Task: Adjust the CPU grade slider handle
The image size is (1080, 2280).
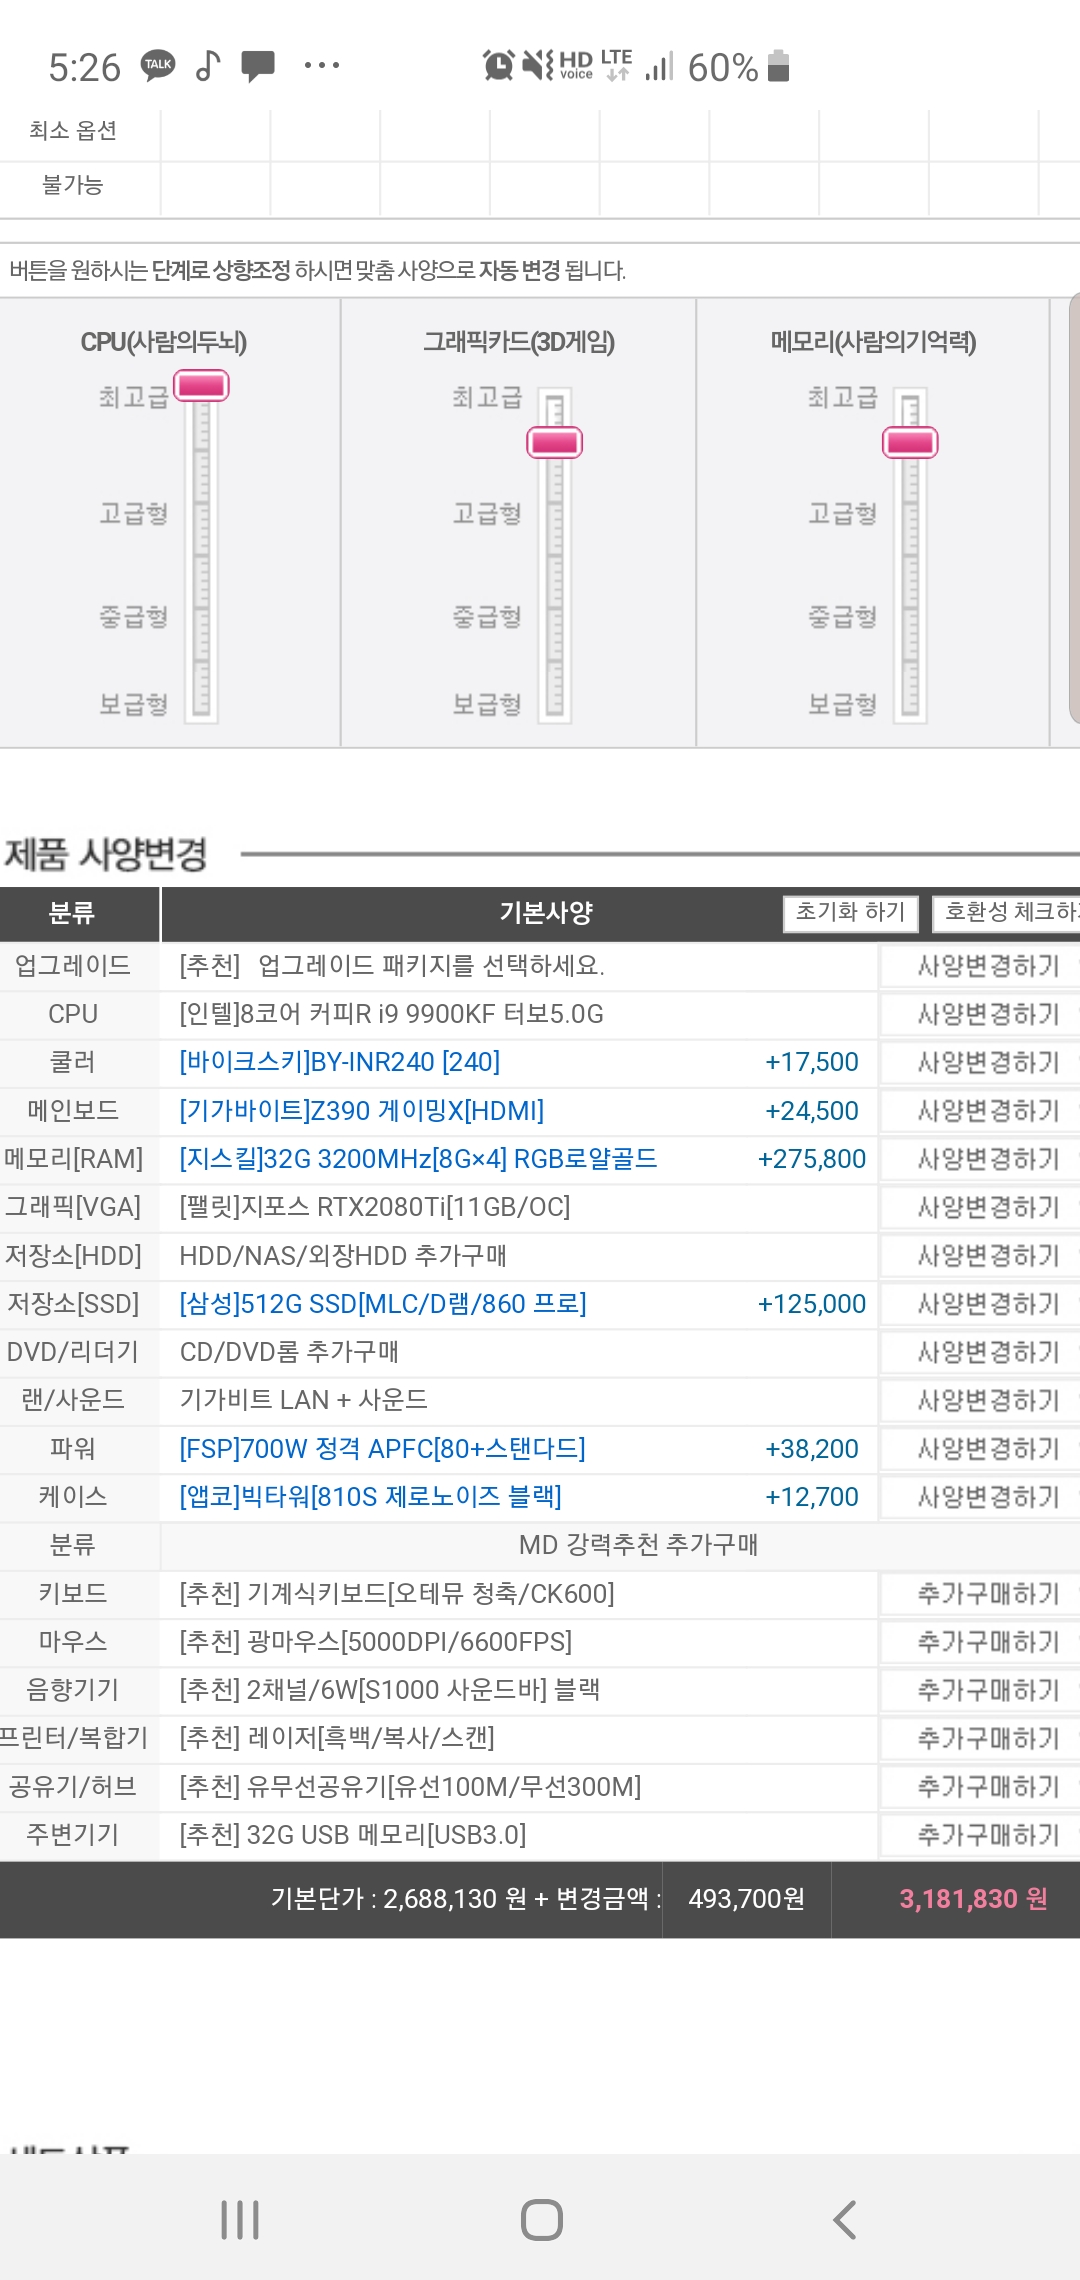Action: pyautogui.click(x=202, y=385)
